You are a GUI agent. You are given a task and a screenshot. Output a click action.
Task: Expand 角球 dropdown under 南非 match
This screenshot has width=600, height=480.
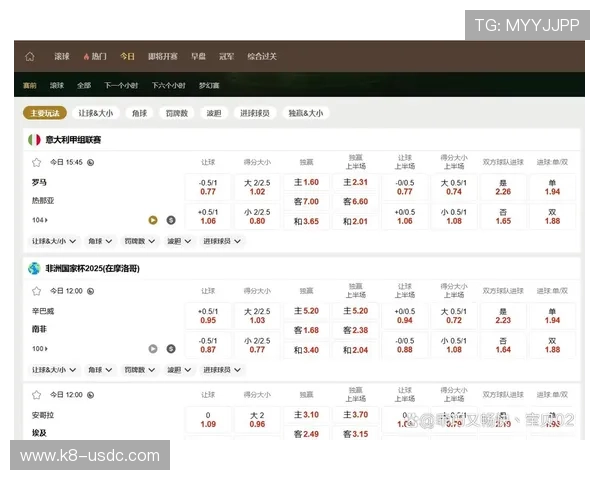(x=100, y=370)
